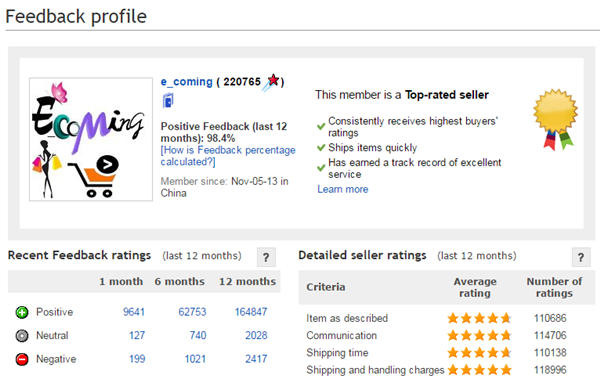Click the red Negative feedback icon

click(x=22, y=359)
